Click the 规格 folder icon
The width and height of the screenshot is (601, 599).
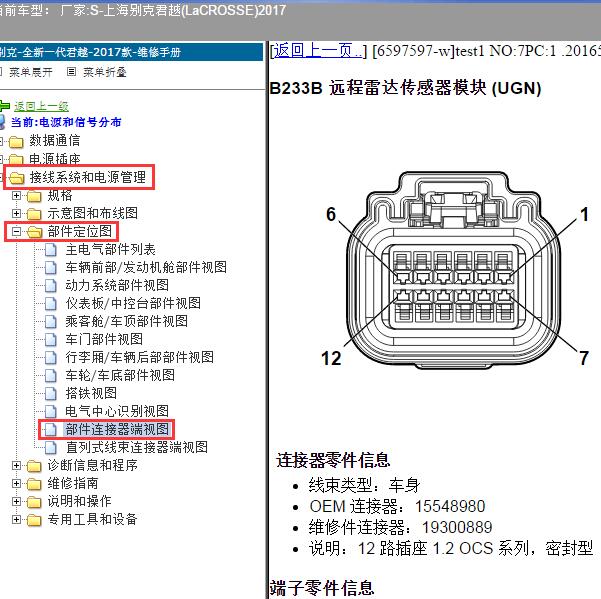34,196
